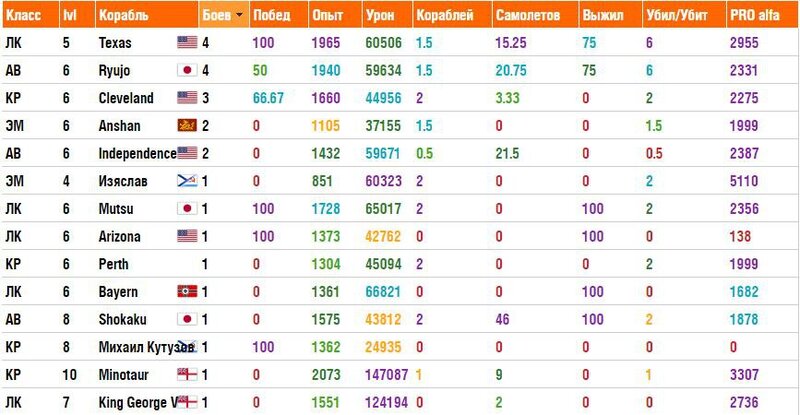Select the Shokaku ship name
800x415 pixels.
tap(122, 319)
